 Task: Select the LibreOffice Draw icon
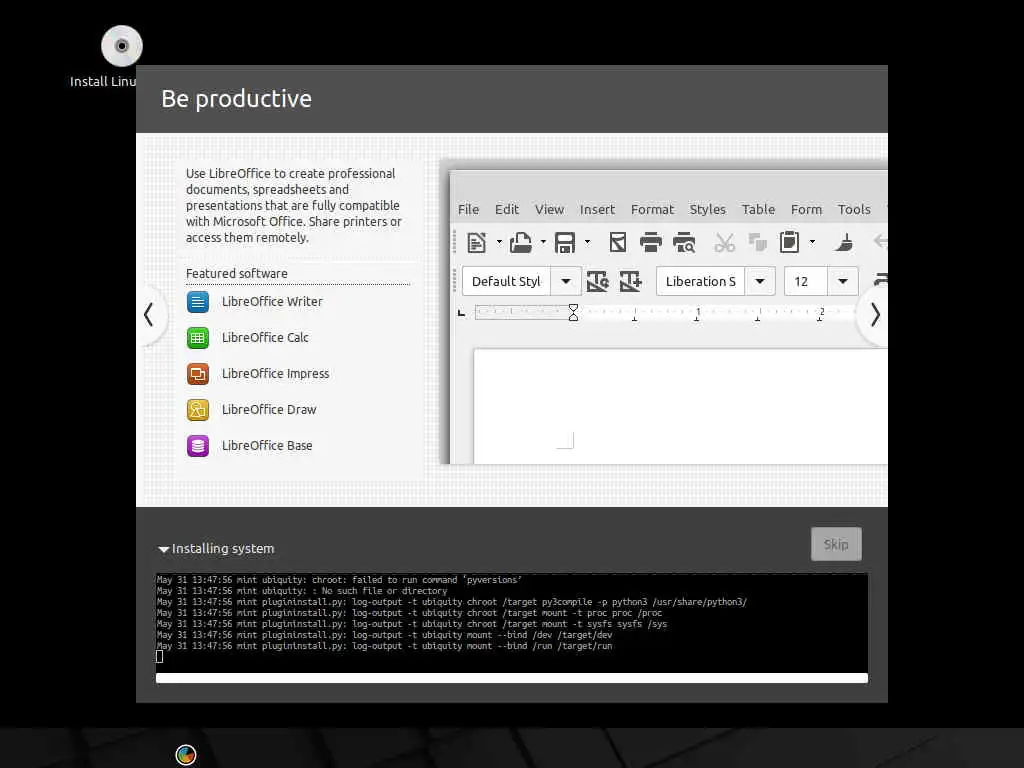coord(198,409)
